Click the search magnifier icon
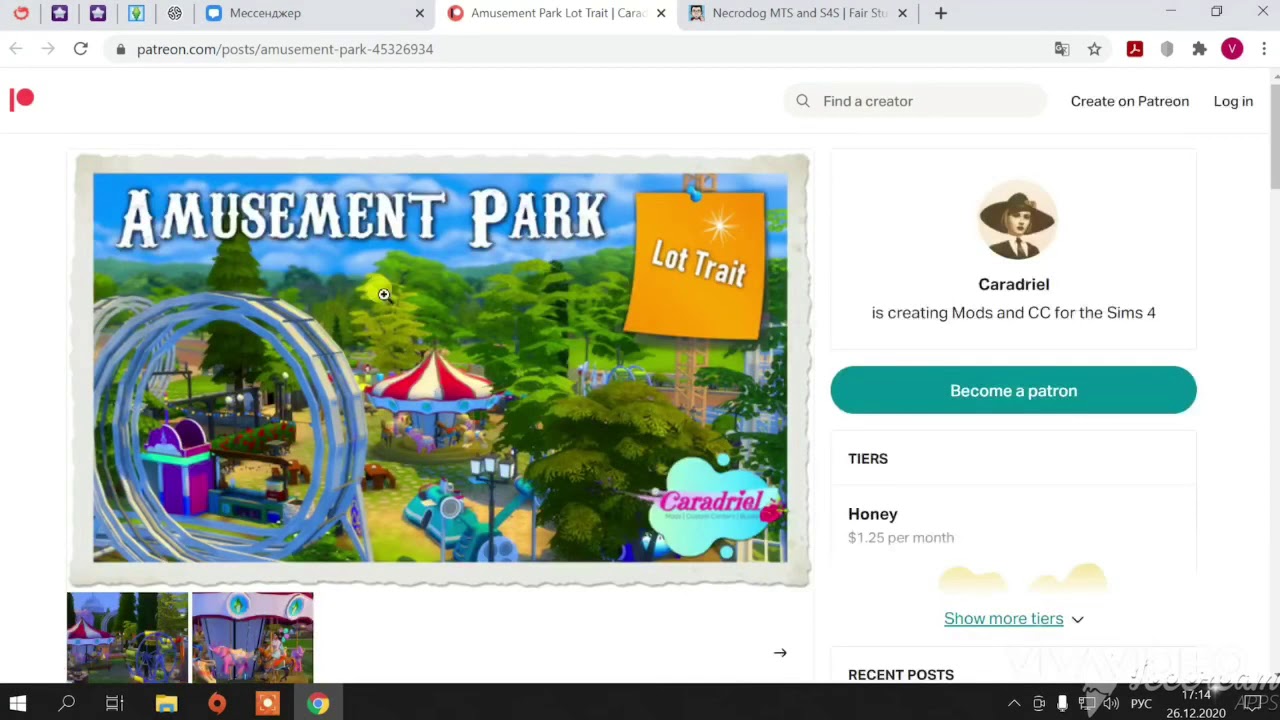1280x720 pixels. click(x=803, y=101)
